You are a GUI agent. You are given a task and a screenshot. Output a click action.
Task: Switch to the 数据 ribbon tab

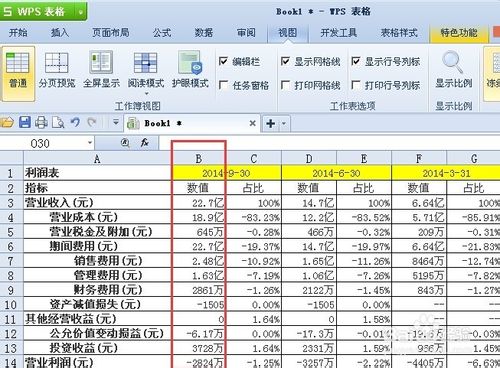point(204,33)
